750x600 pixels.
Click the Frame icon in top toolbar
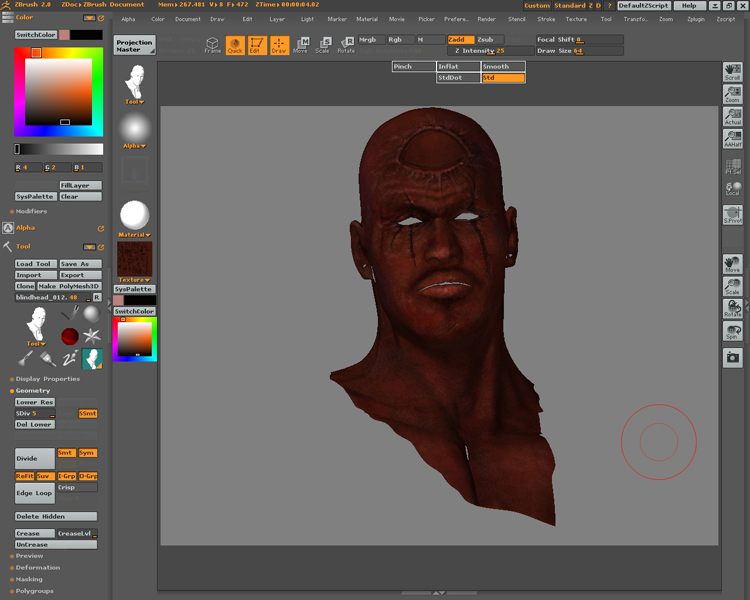pyautogui.click(x=213, y=45)
